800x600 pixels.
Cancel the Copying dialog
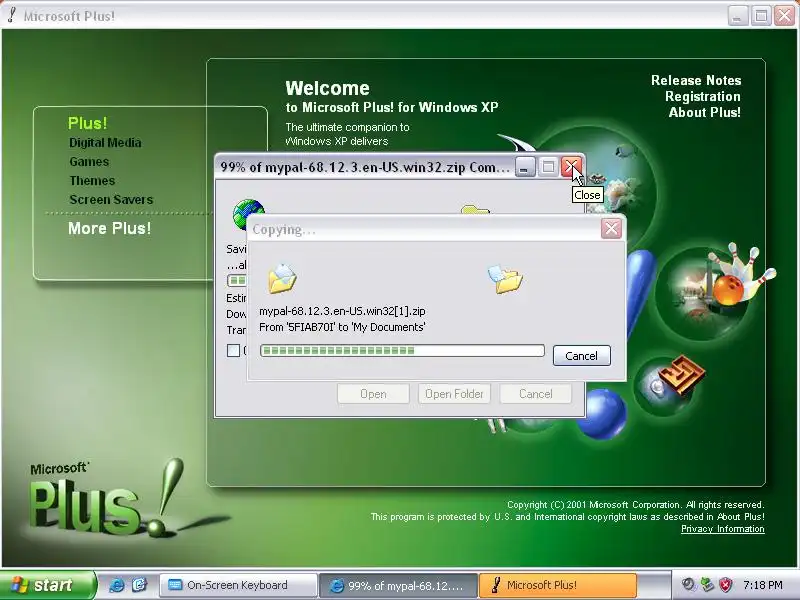[x=582, y=356]
